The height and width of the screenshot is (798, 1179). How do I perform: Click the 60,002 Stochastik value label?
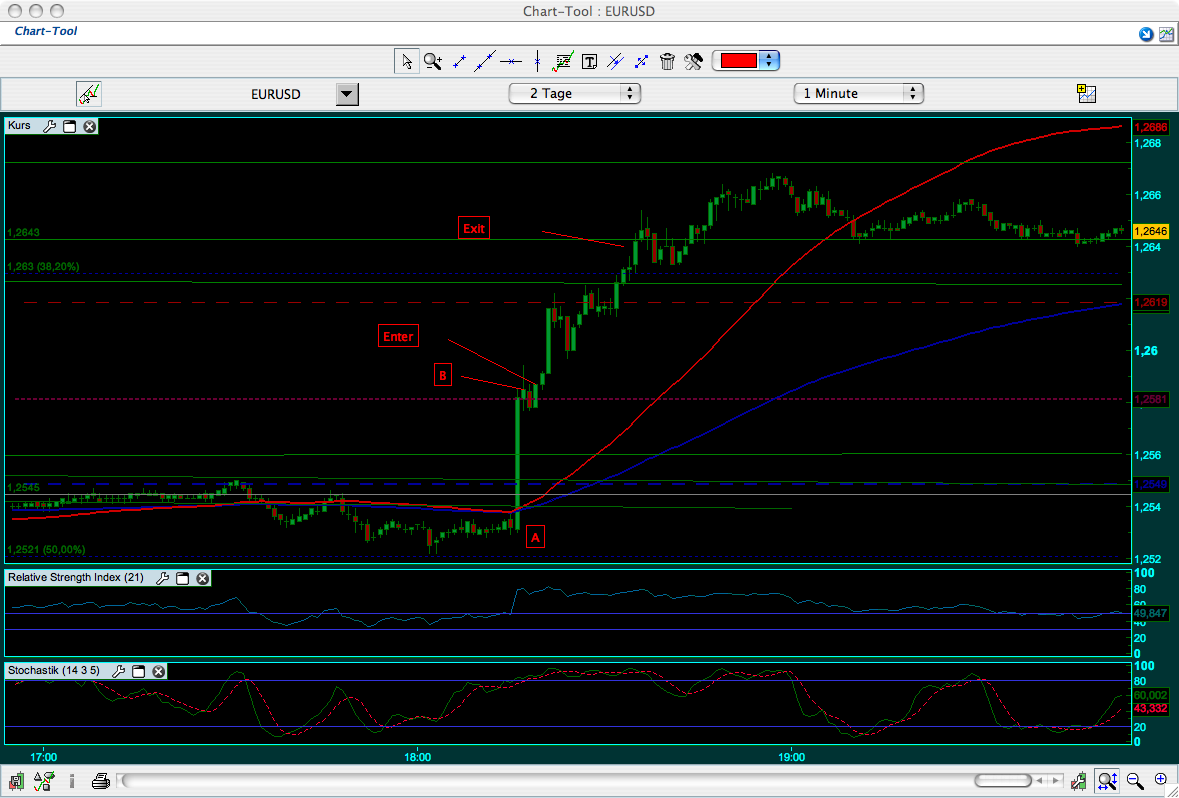point(1151,696)
